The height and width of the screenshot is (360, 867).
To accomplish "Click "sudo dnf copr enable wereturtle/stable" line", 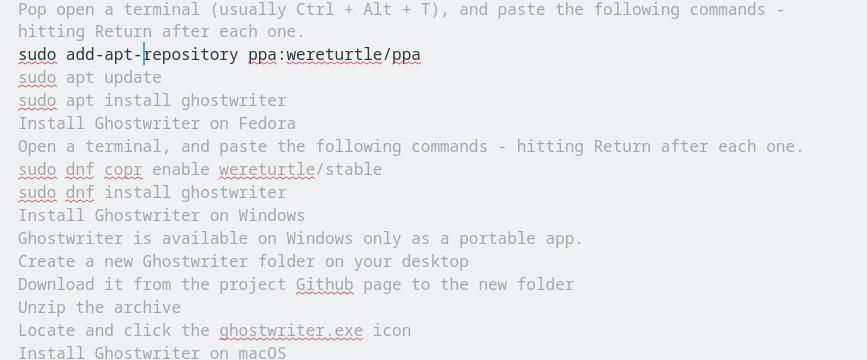I will (200, 169).
